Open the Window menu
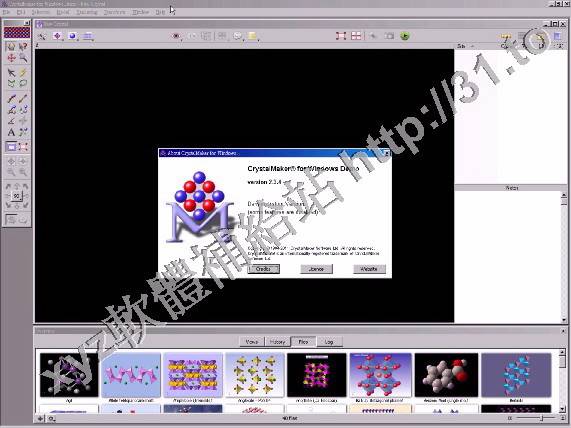 (141, 12)
